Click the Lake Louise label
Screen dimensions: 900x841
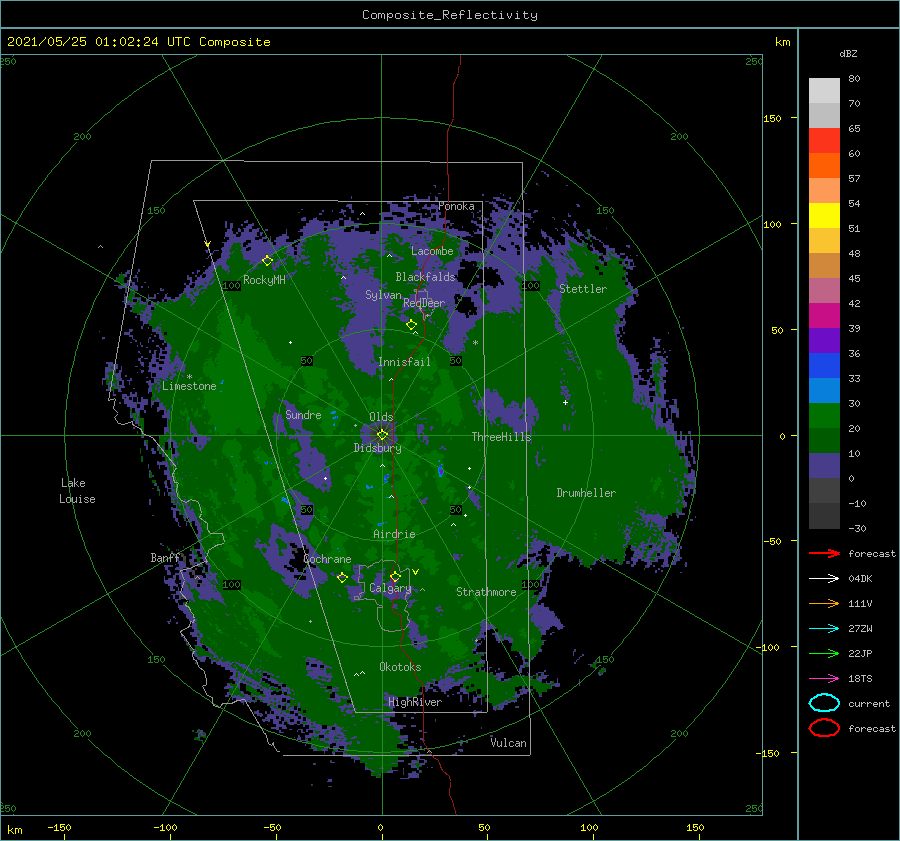point(77,491)
